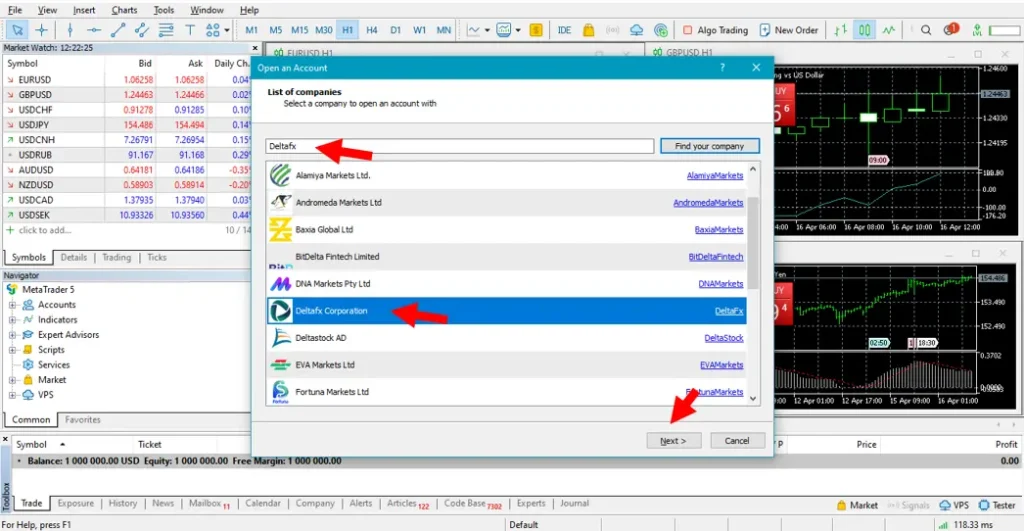The width and height of the screenshot is (1024, 531).
Task: Open the search magnifier icon
Action: [x=926, y=30]
